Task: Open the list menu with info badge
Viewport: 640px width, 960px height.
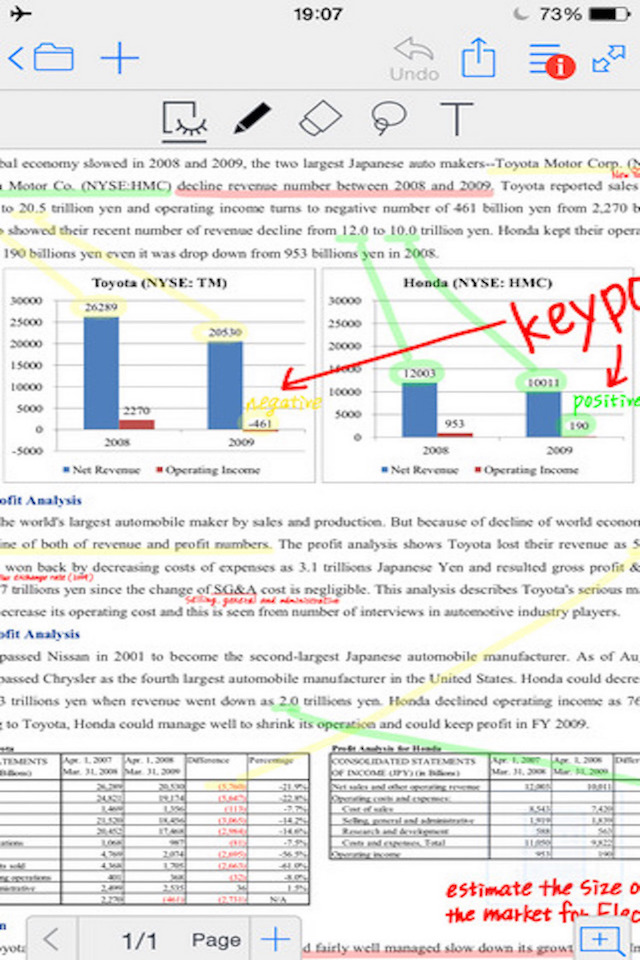Action: (x=551, y=60)
